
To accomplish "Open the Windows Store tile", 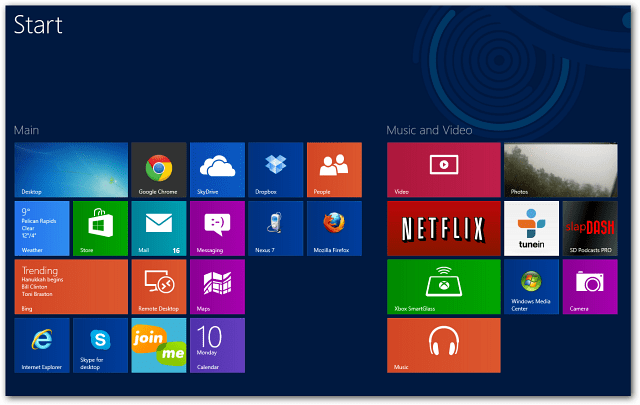I will tap(100, 228).
